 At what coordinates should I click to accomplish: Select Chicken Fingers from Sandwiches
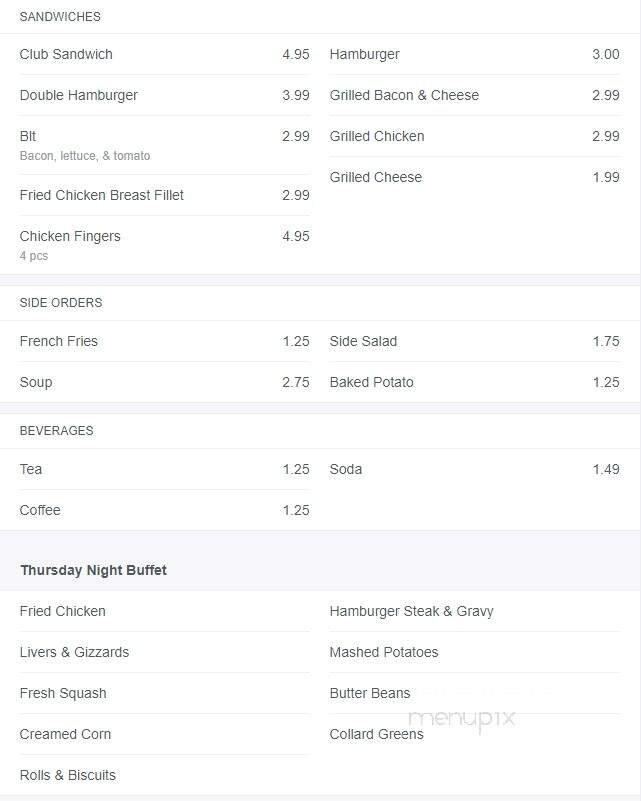[70, 237]
